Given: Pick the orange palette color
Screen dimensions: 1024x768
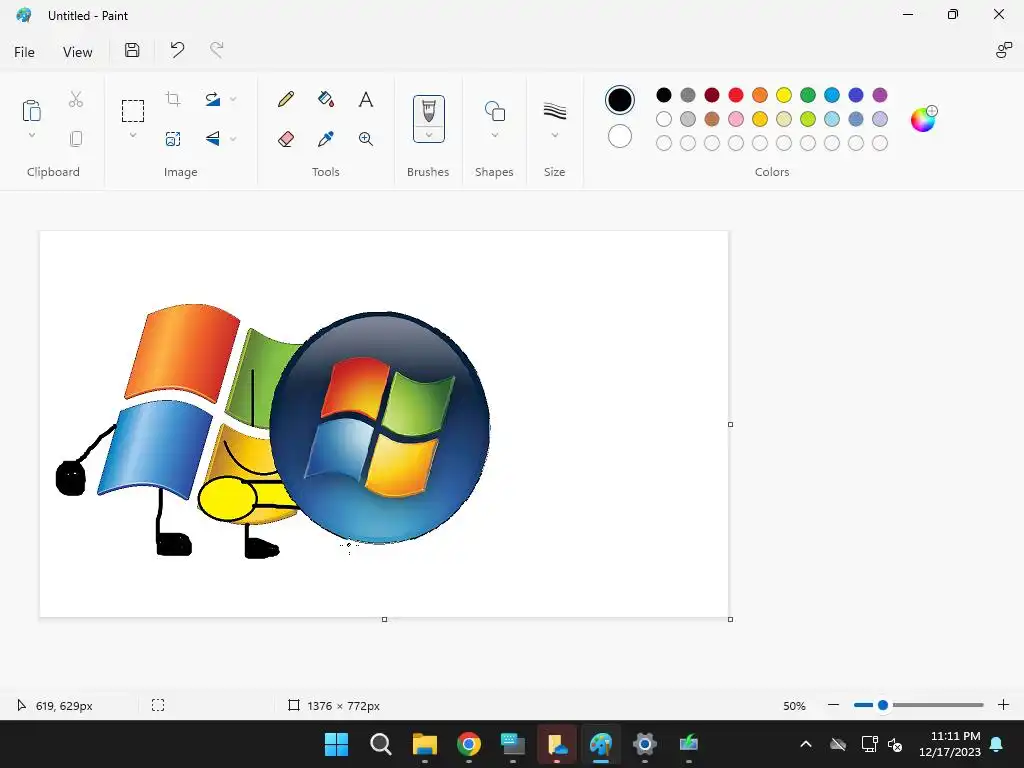Looking at the screenshot, I should pos(760,95).
